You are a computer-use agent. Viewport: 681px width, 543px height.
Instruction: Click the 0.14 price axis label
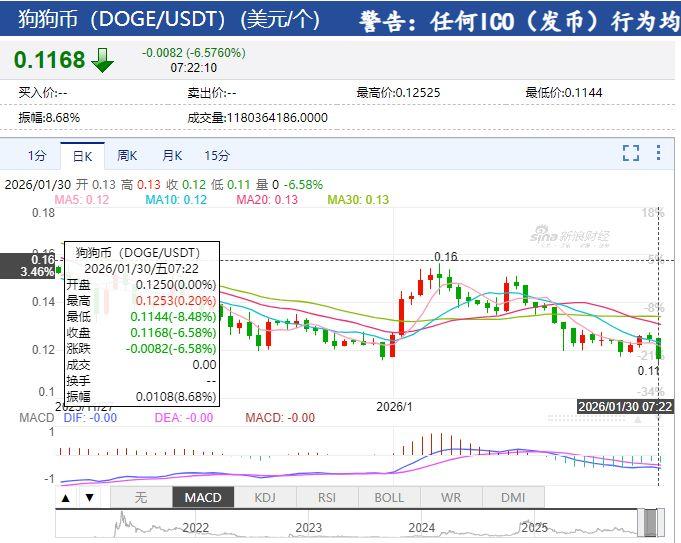pyautogui.click(x=43, y=301)
